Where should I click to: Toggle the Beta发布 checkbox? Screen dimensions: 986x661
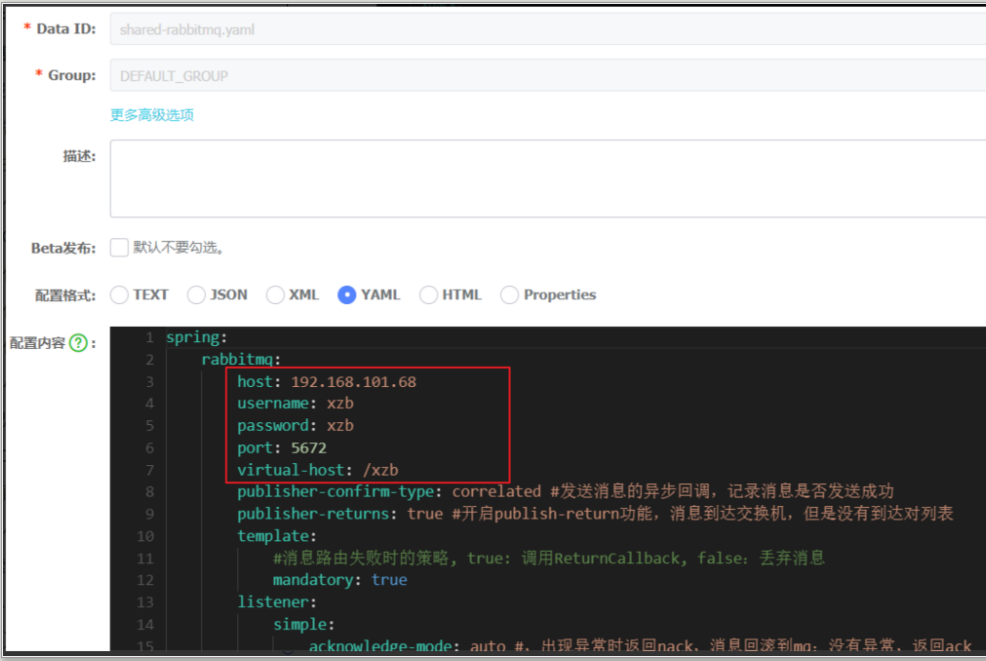pos(119,247)
